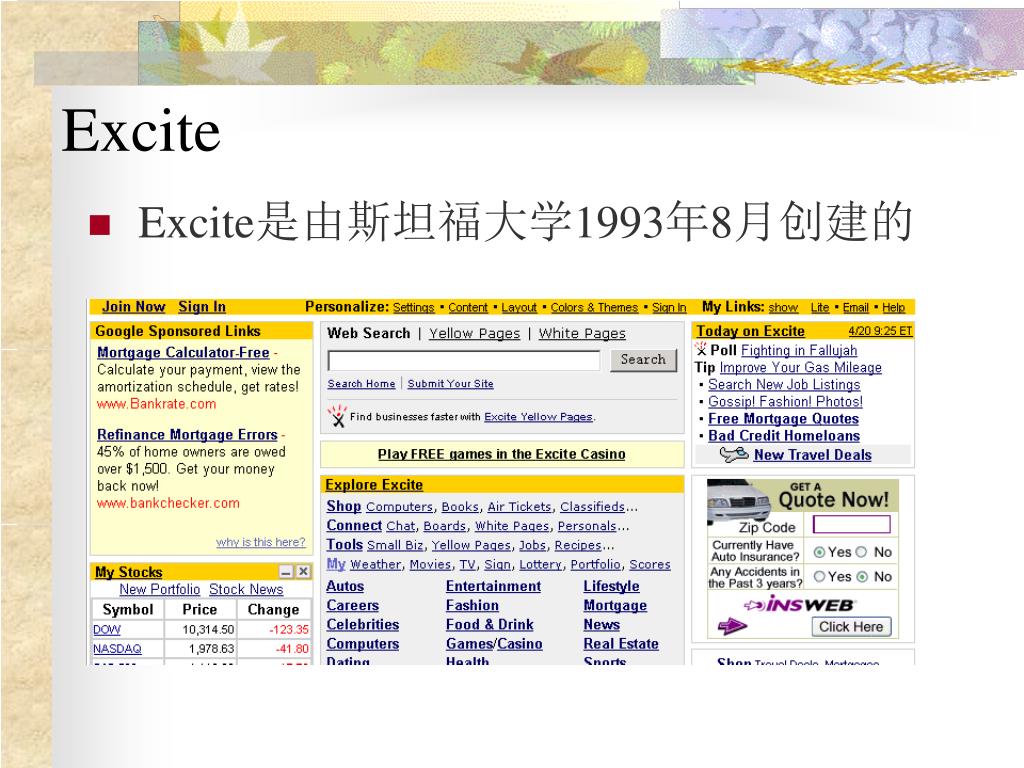Open Help link in top bar

click(893, 308)
